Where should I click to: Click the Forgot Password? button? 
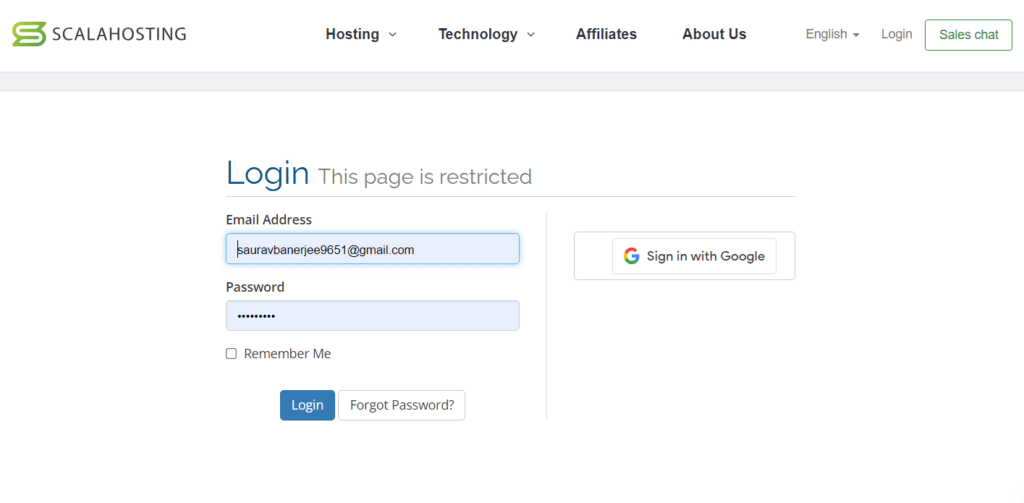402,405
